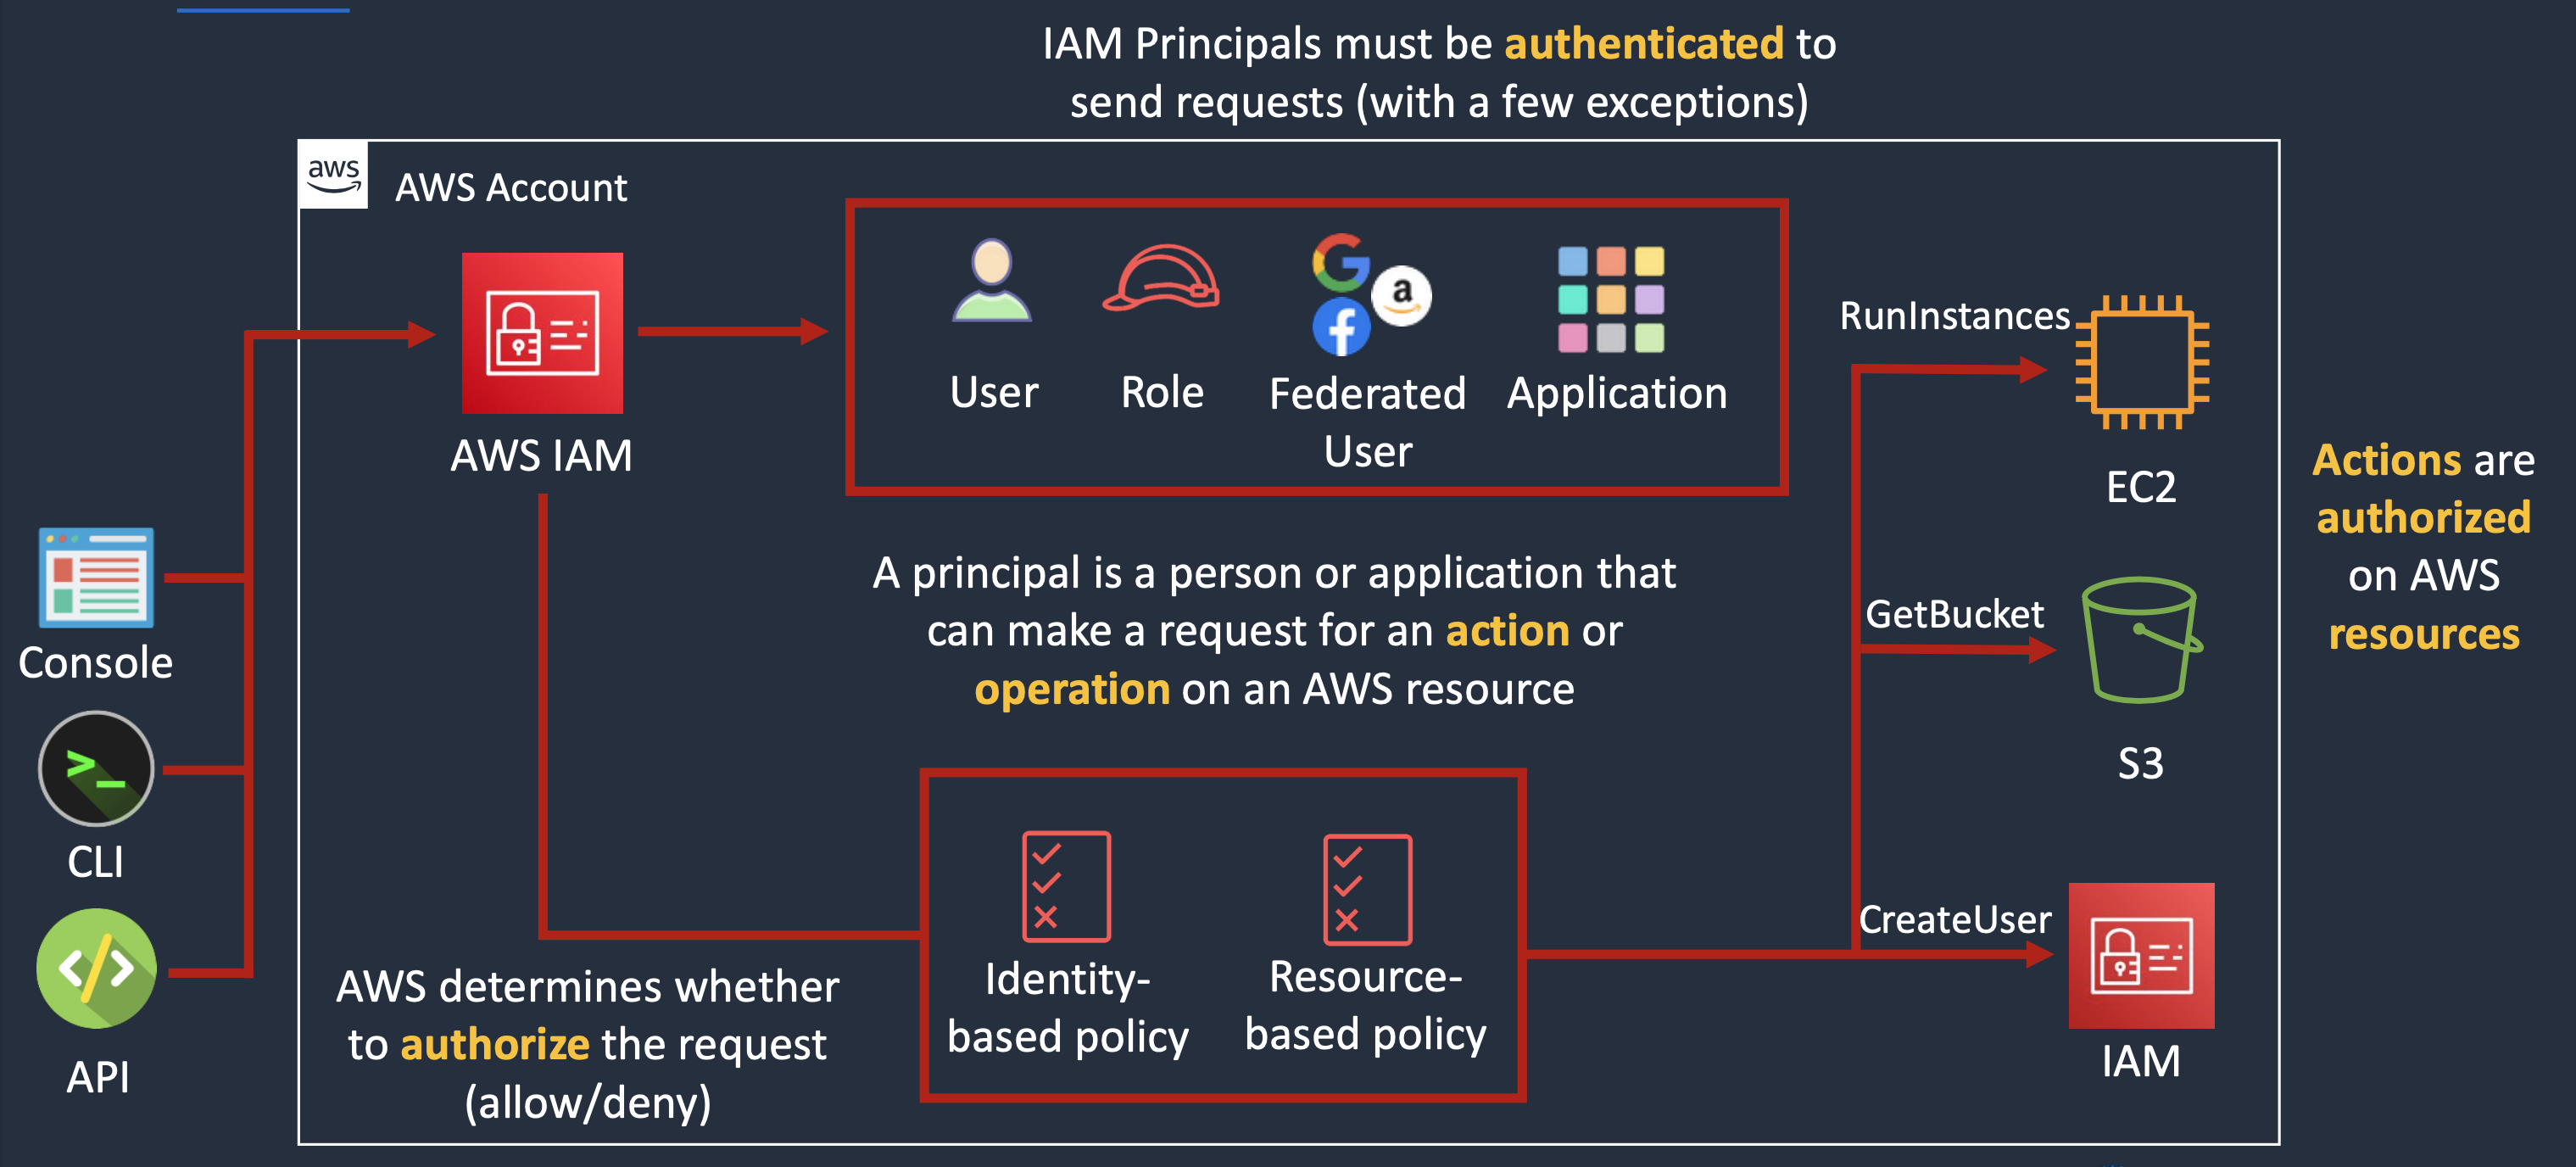Click the Resource-based policy checklist icon
2576x1167 pixels.
click(1367, 889)
